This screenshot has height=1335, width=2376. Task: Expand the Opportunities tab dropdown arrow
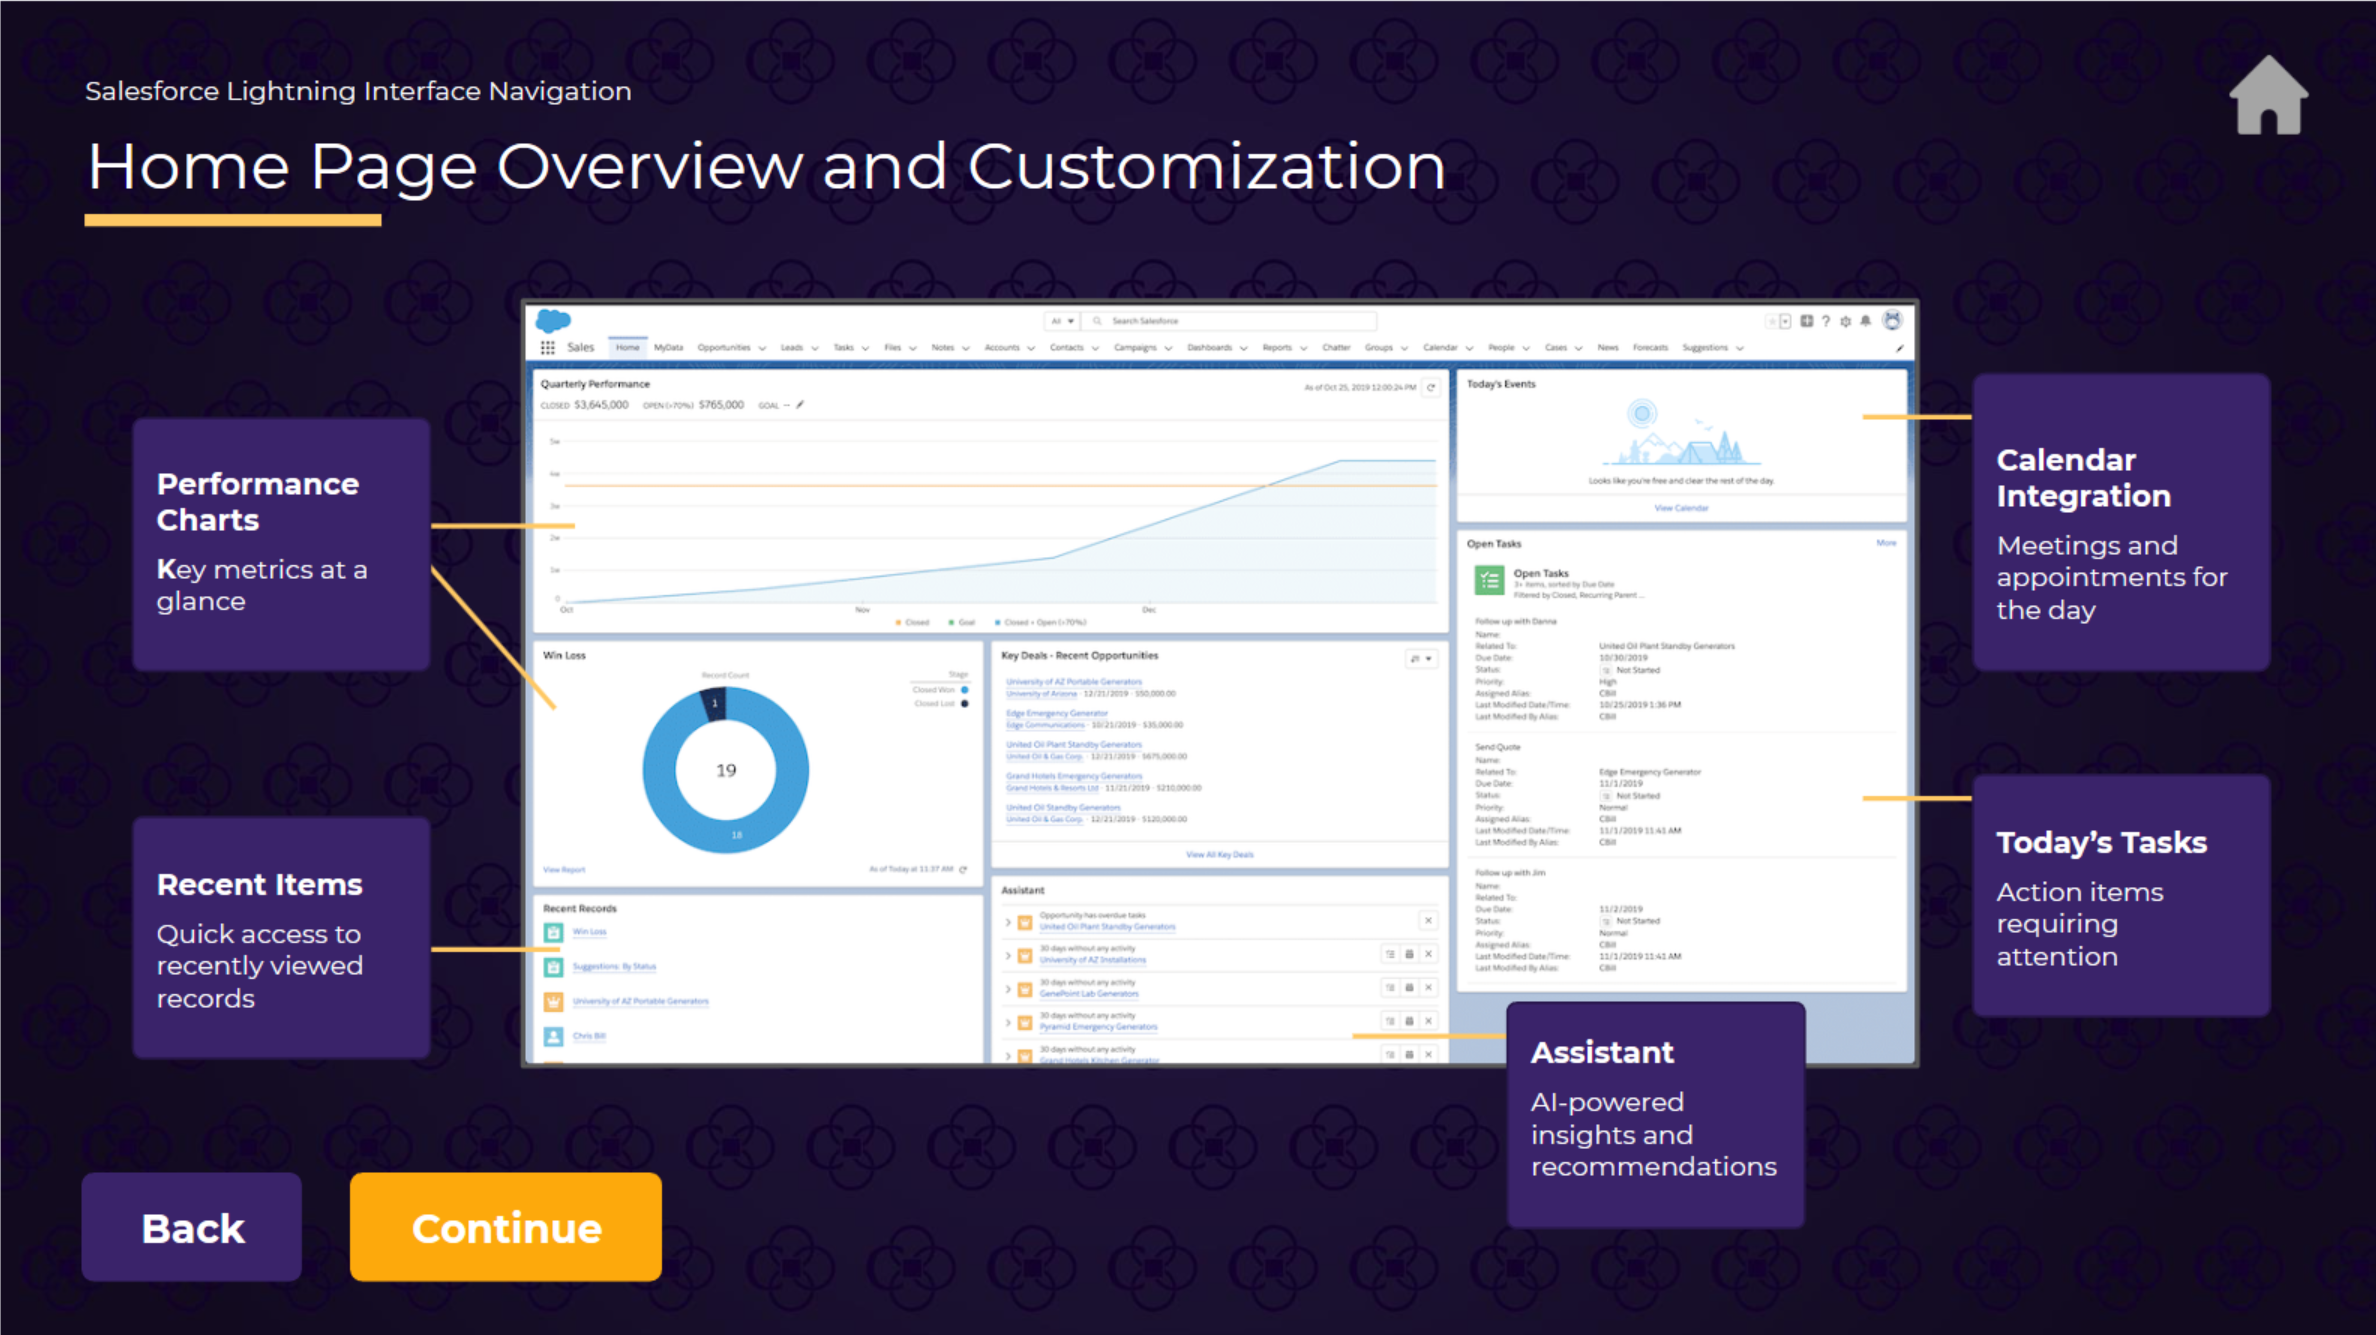[x=763, y=349]
